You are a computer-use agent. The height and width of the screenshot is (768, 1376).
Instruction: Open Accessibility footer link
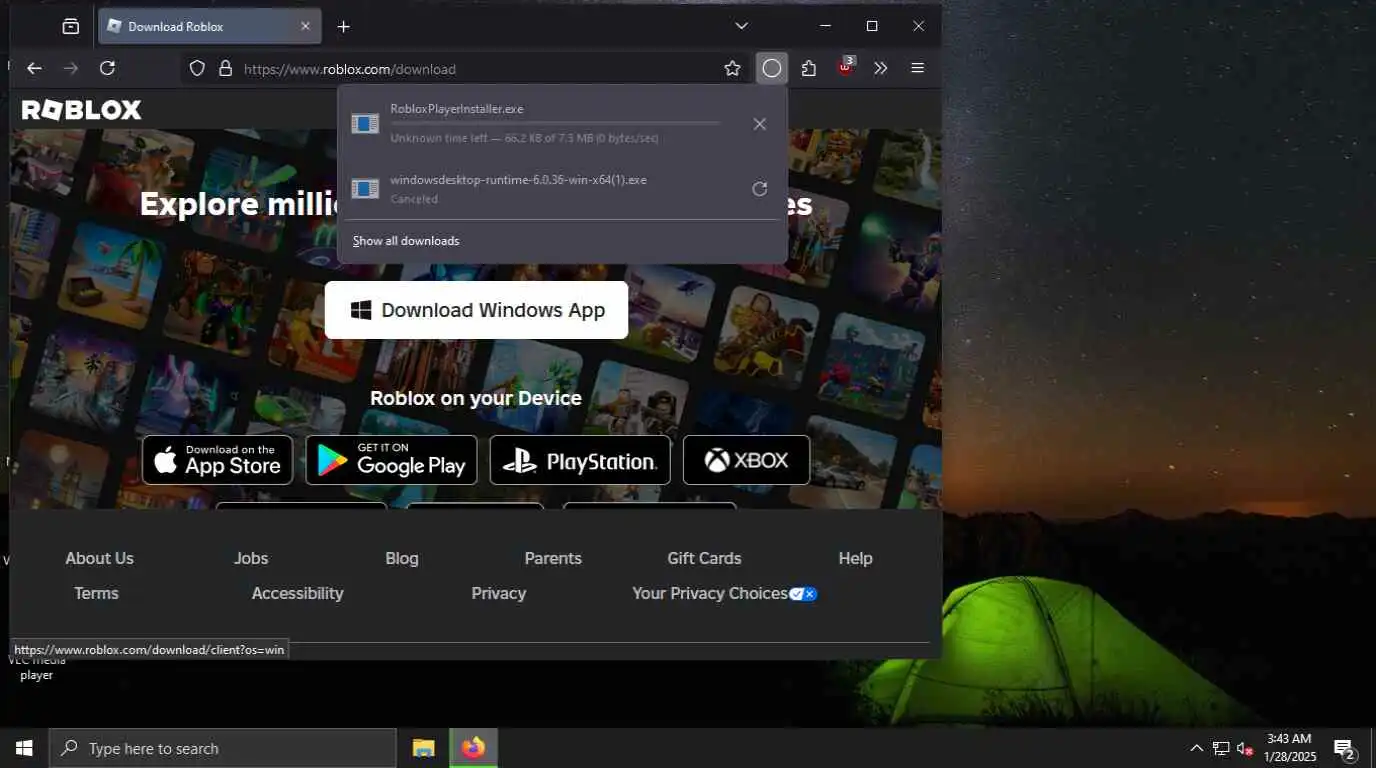click(297, 593)
